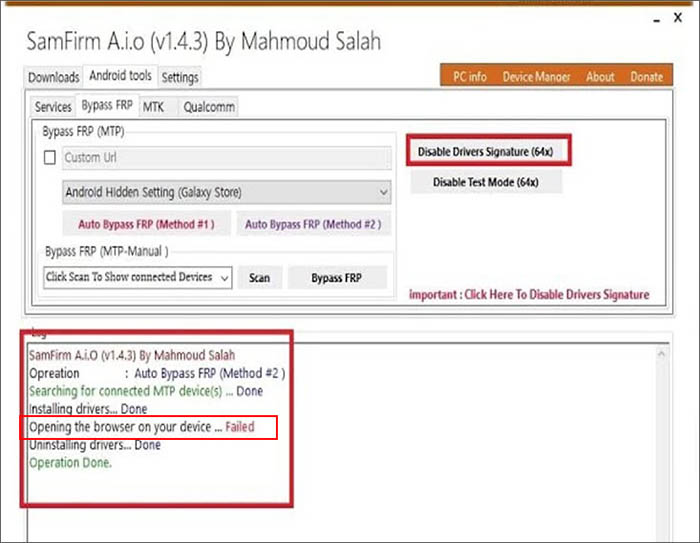Click Disable Test Mode (64x)
The width and height of the screenshot is (700, 543).
[486, 182]
